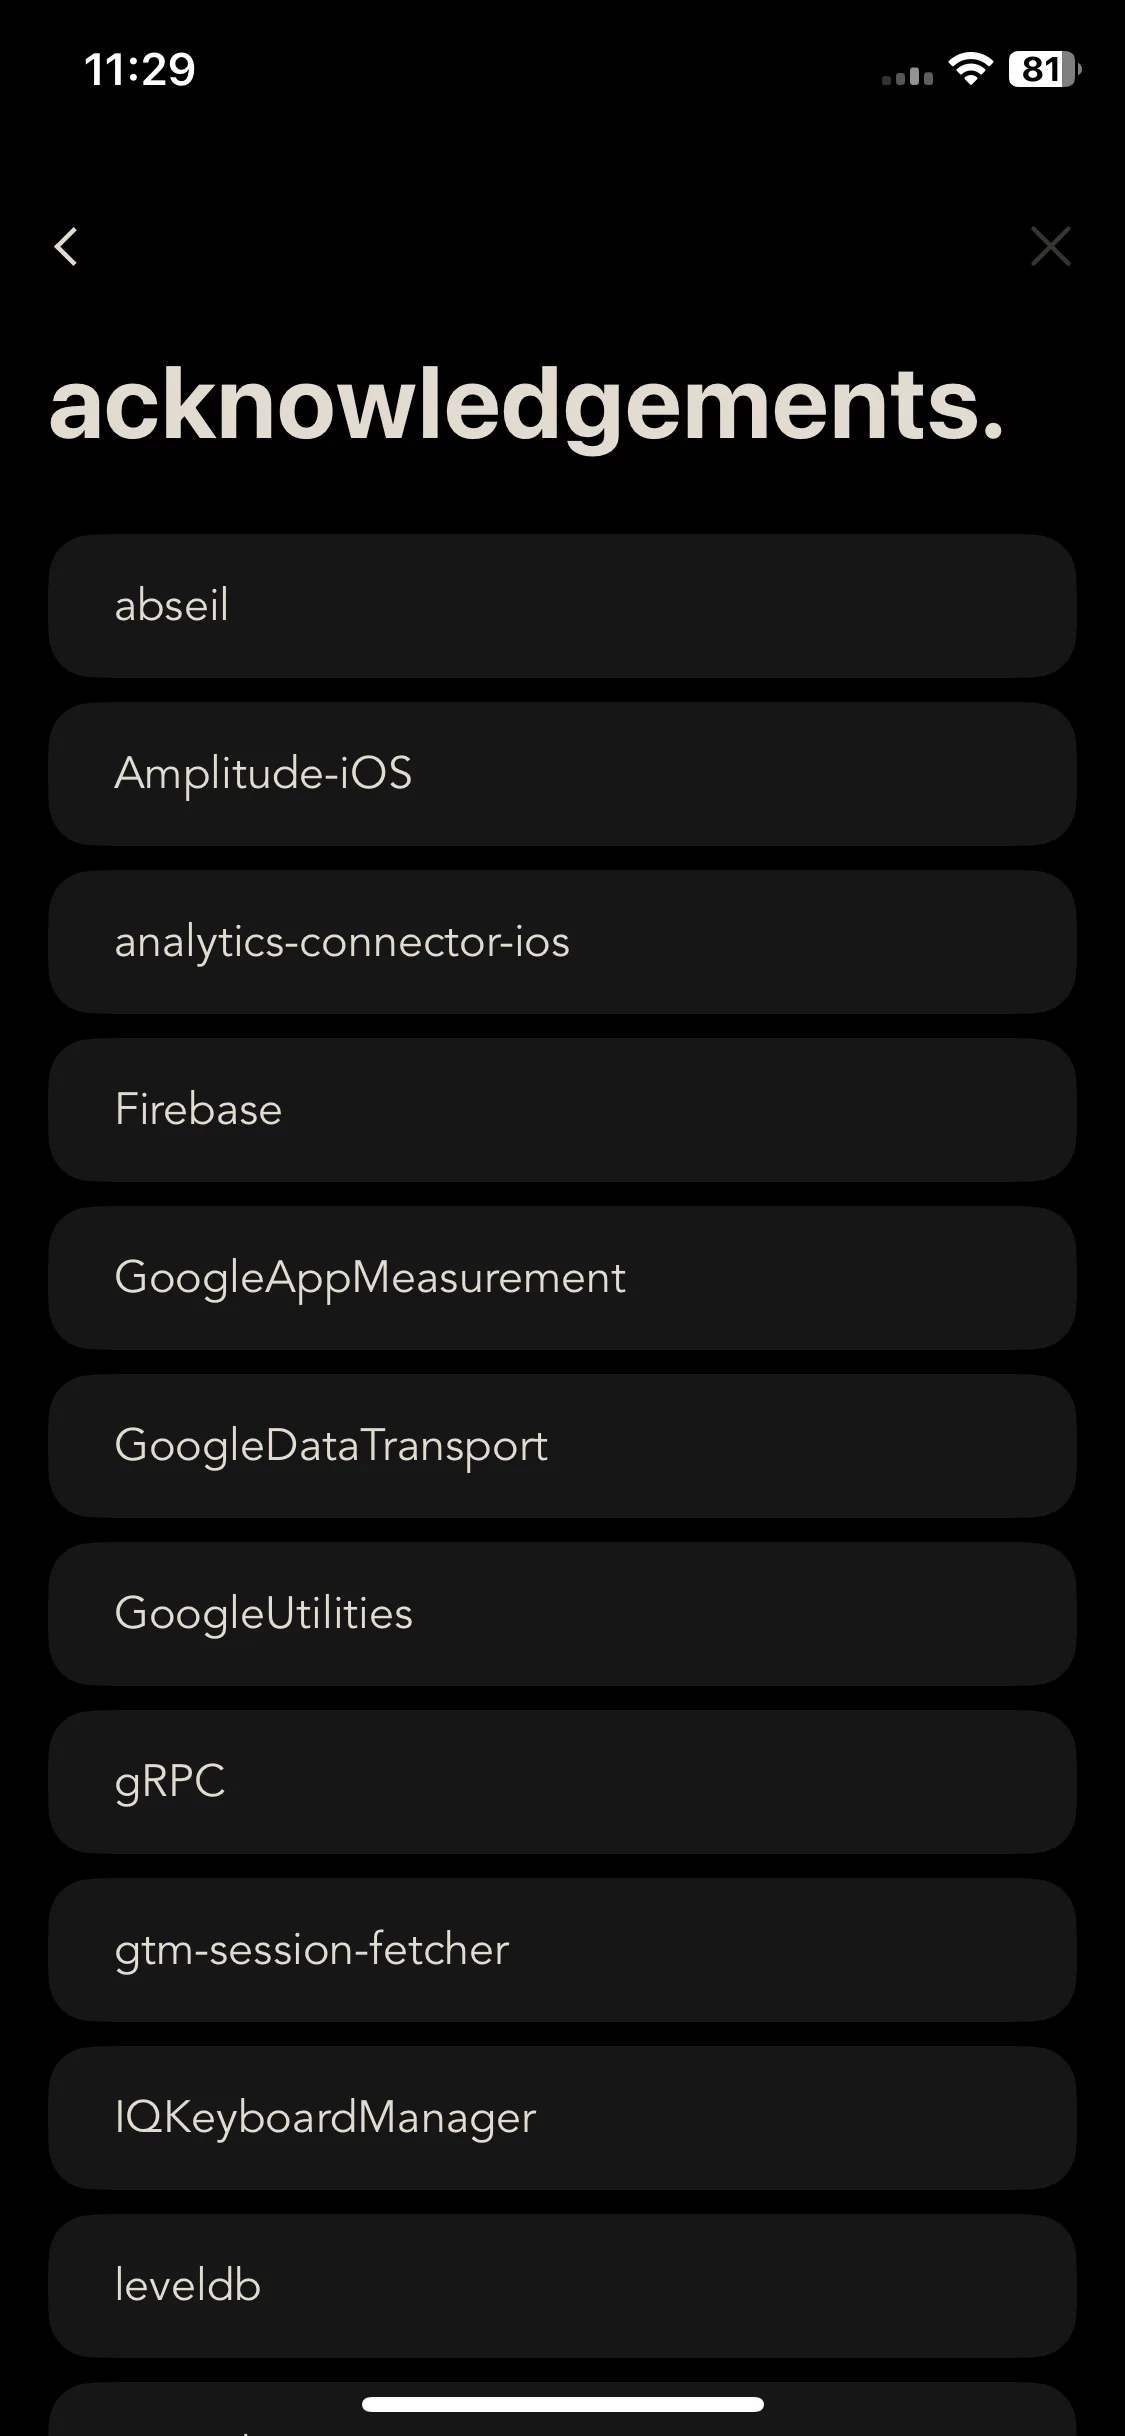Tap the cellular signal bars icon

907,76
